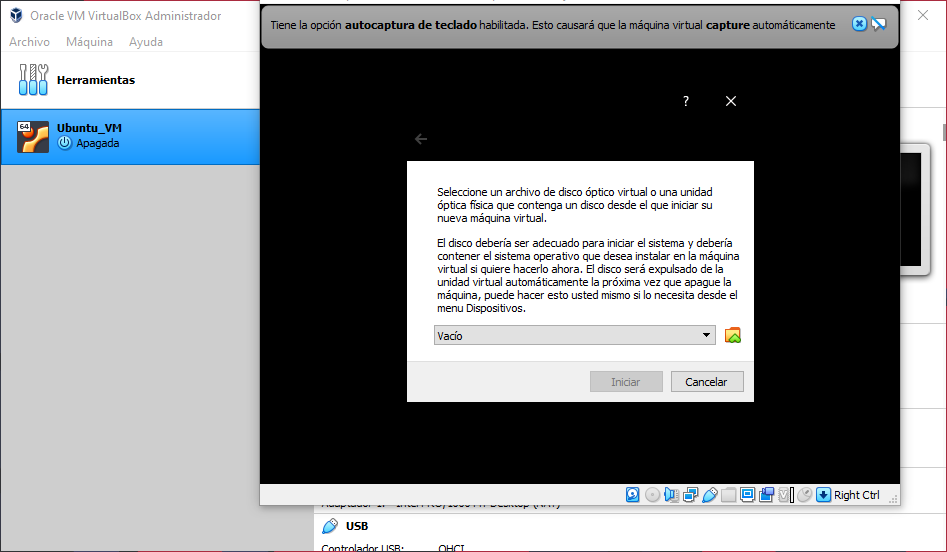The image size is (947, 552).
Task: Open the Archivo menu
Action: pyautogui.click(x=29, y=42)
